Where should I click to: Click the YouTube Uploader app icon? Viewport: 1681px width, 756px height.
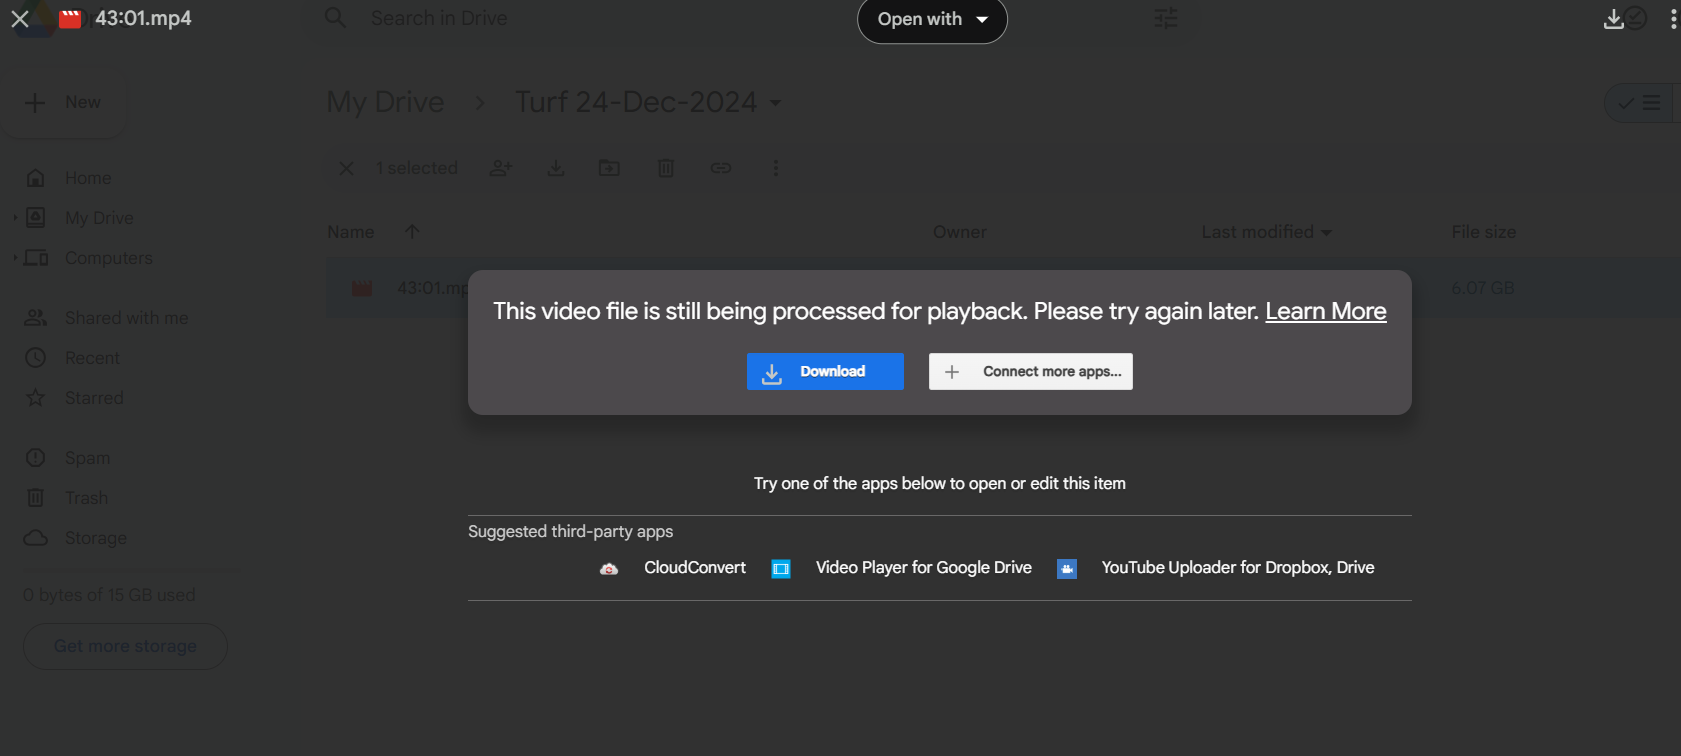(x=1067, y=569)
